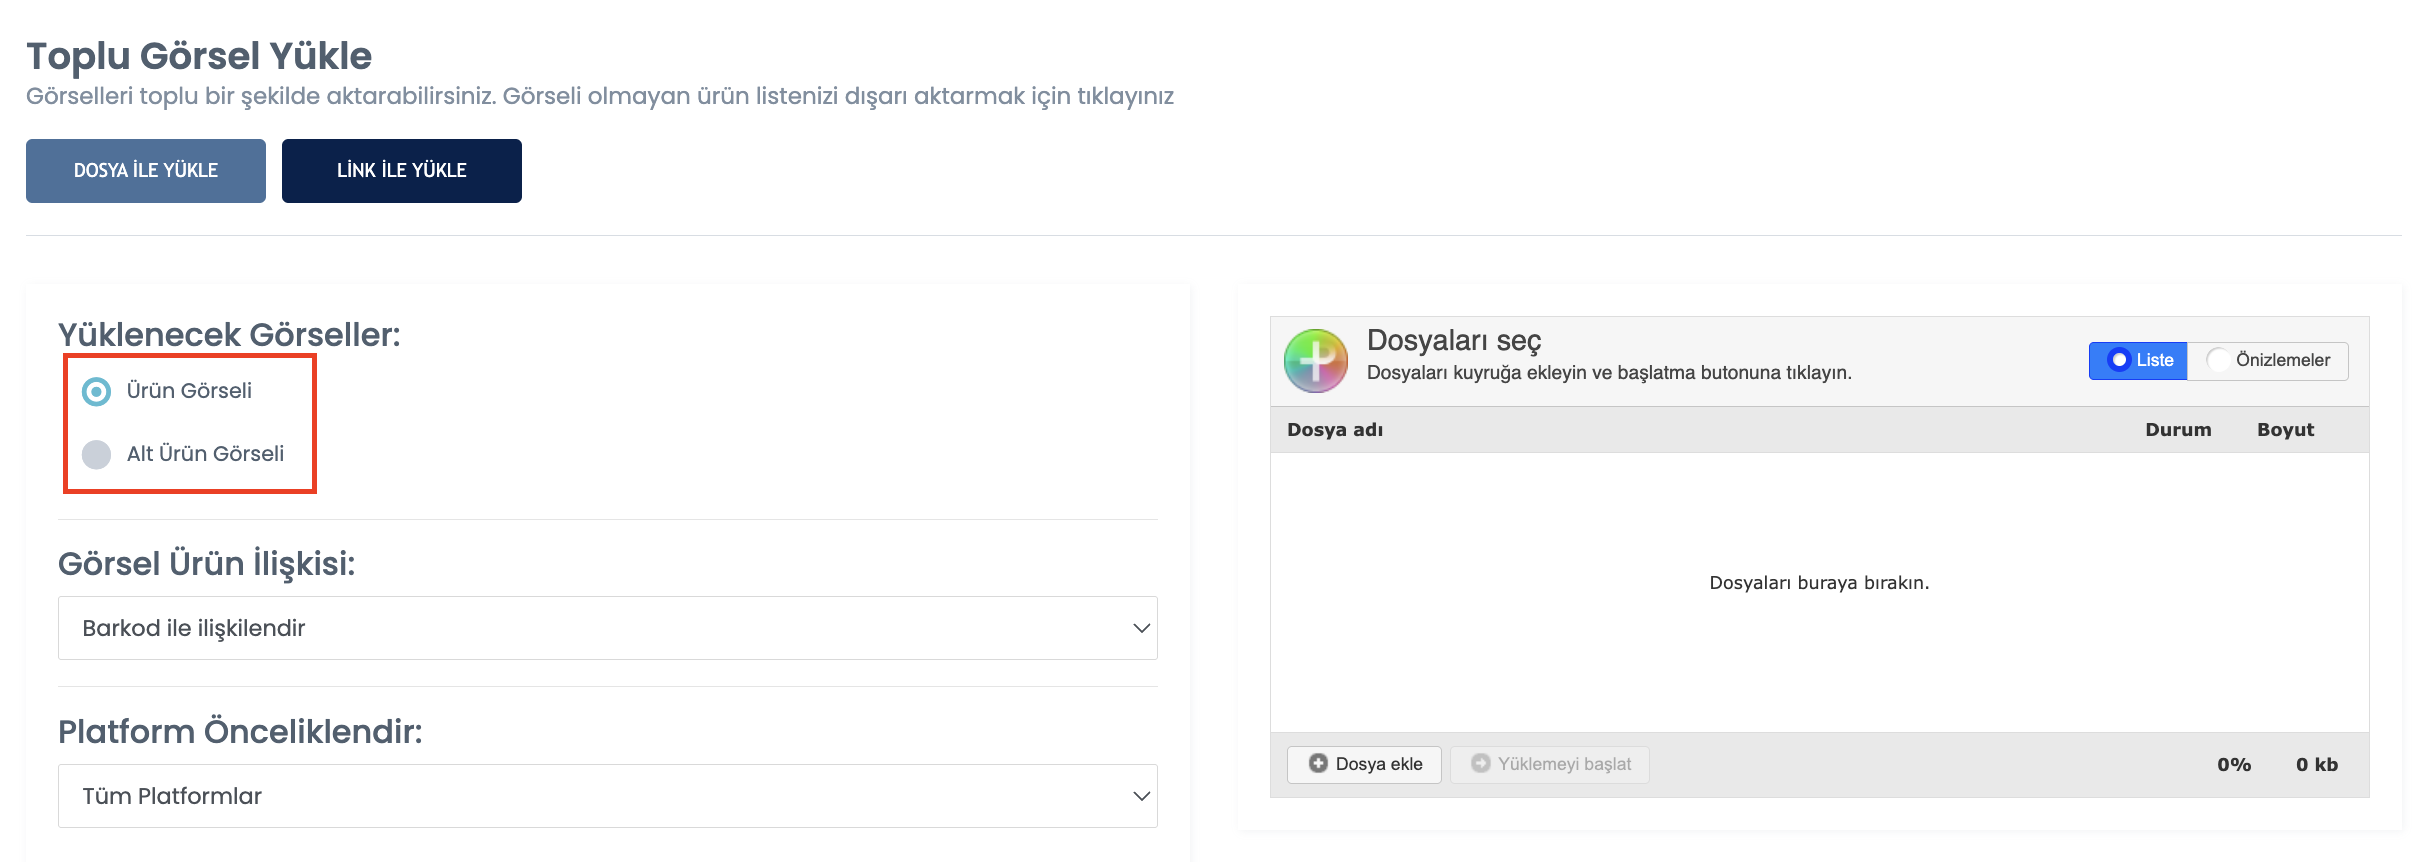Click the Dosya ekle button

pos(1364,764)
